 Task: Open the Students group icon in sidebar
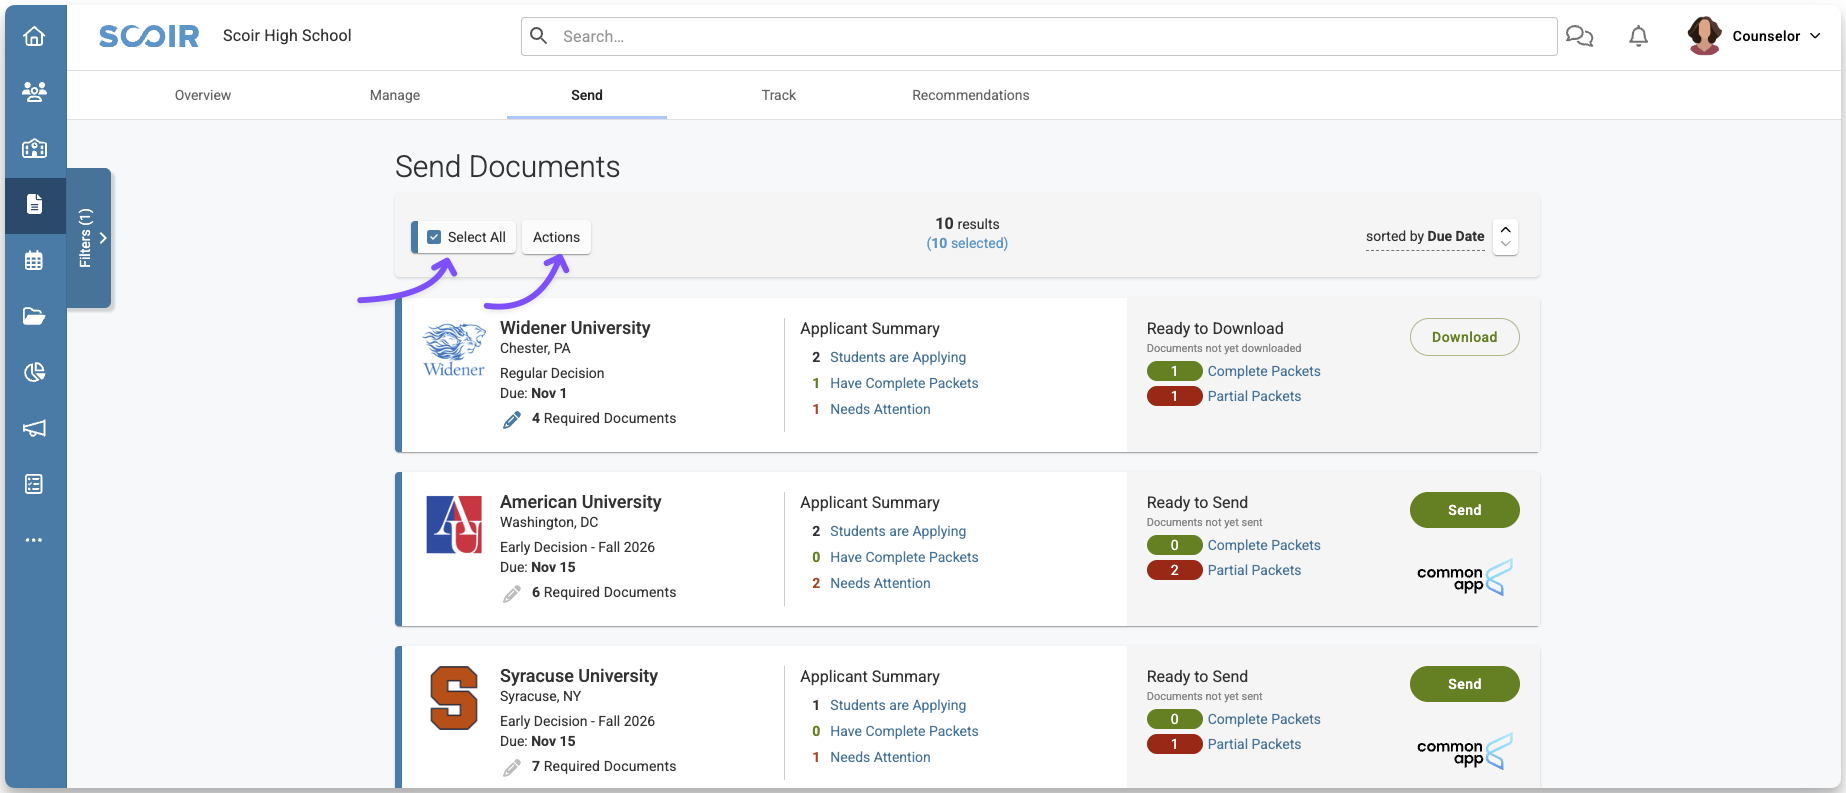(x=34, y=92)
